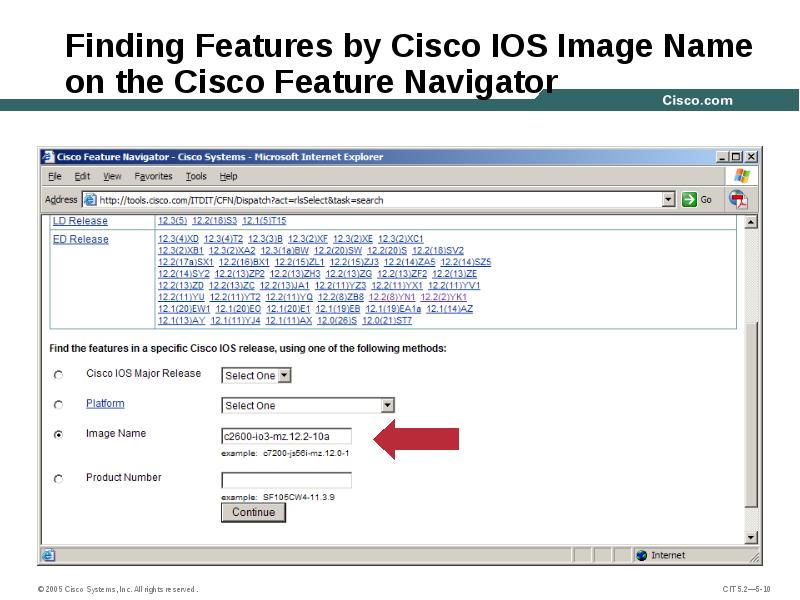Image resolution: width=800 pixels, height=600 pixels.
Task: Open release link 12.3(4)XD
Action: pyautogui.click(x=178, y=239)
